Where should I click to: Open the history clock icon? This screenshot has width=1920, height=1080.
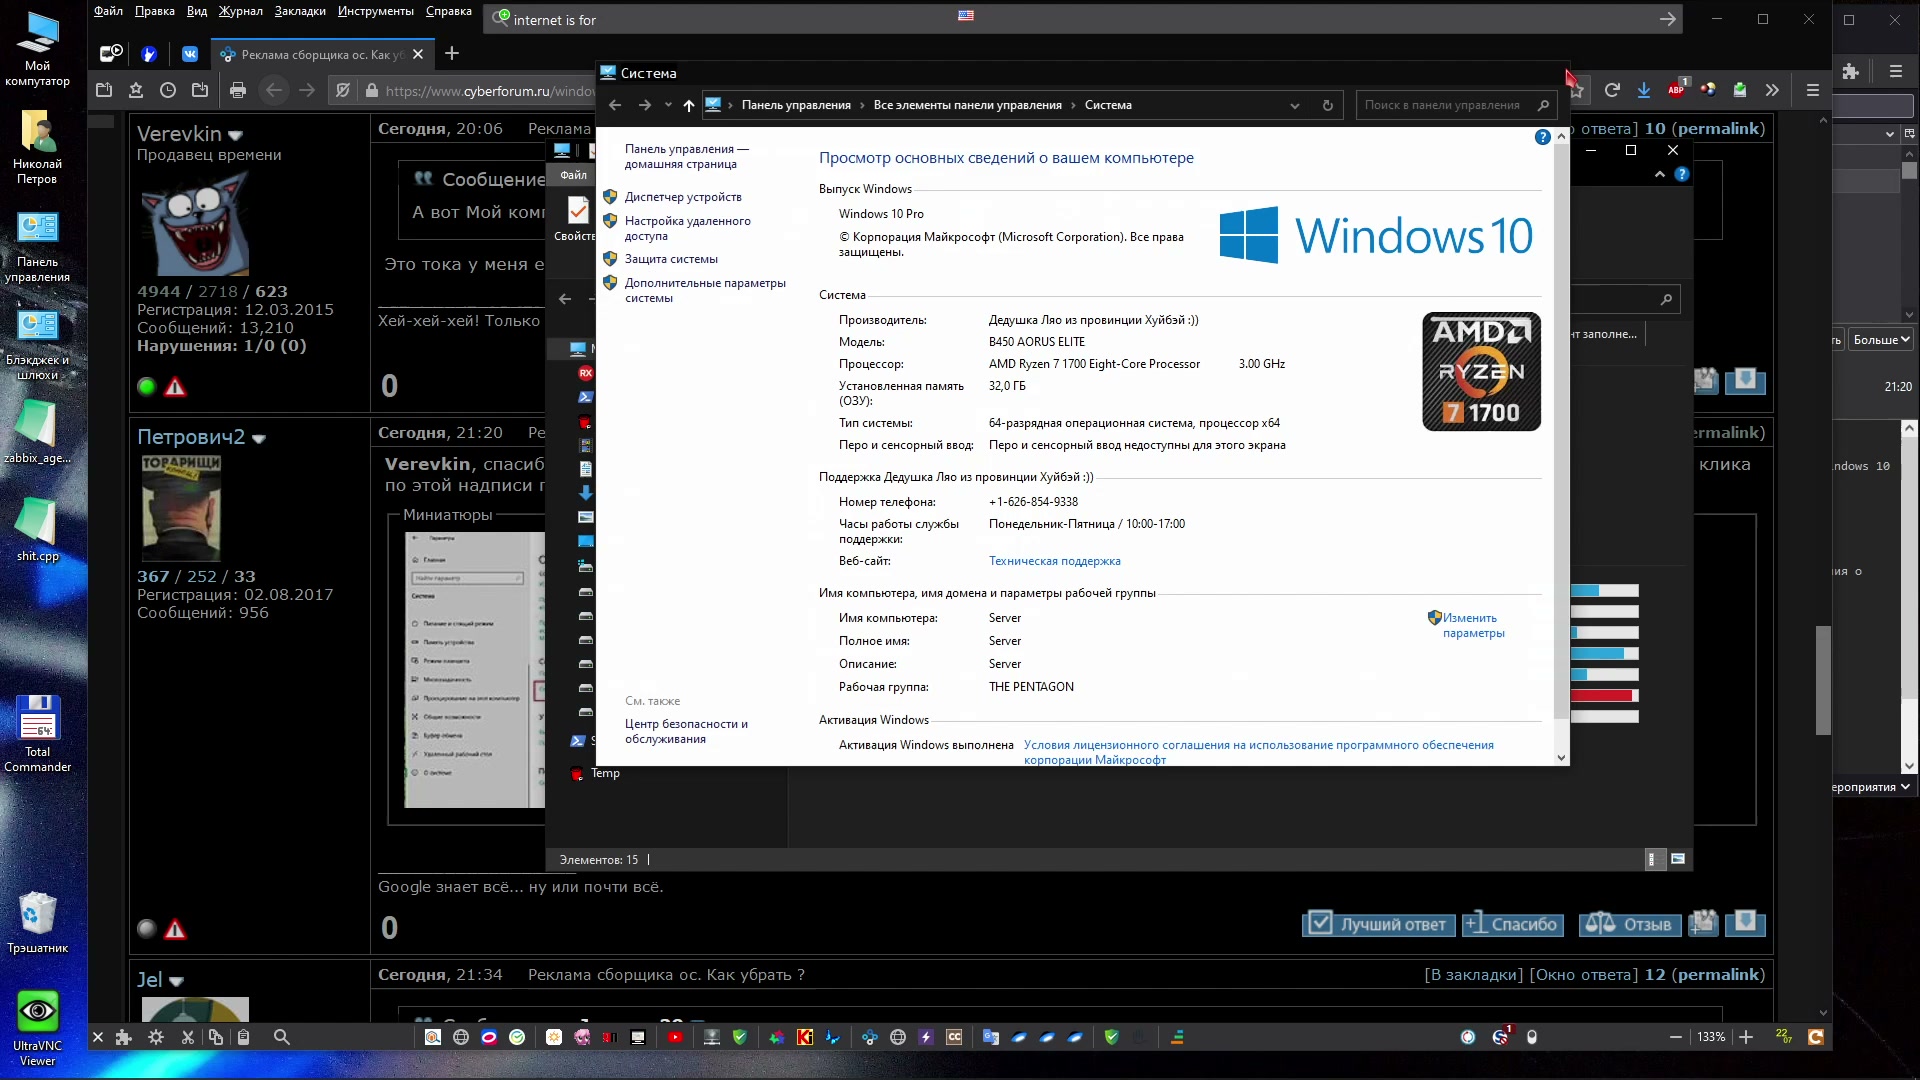click(x=168, y=91)
